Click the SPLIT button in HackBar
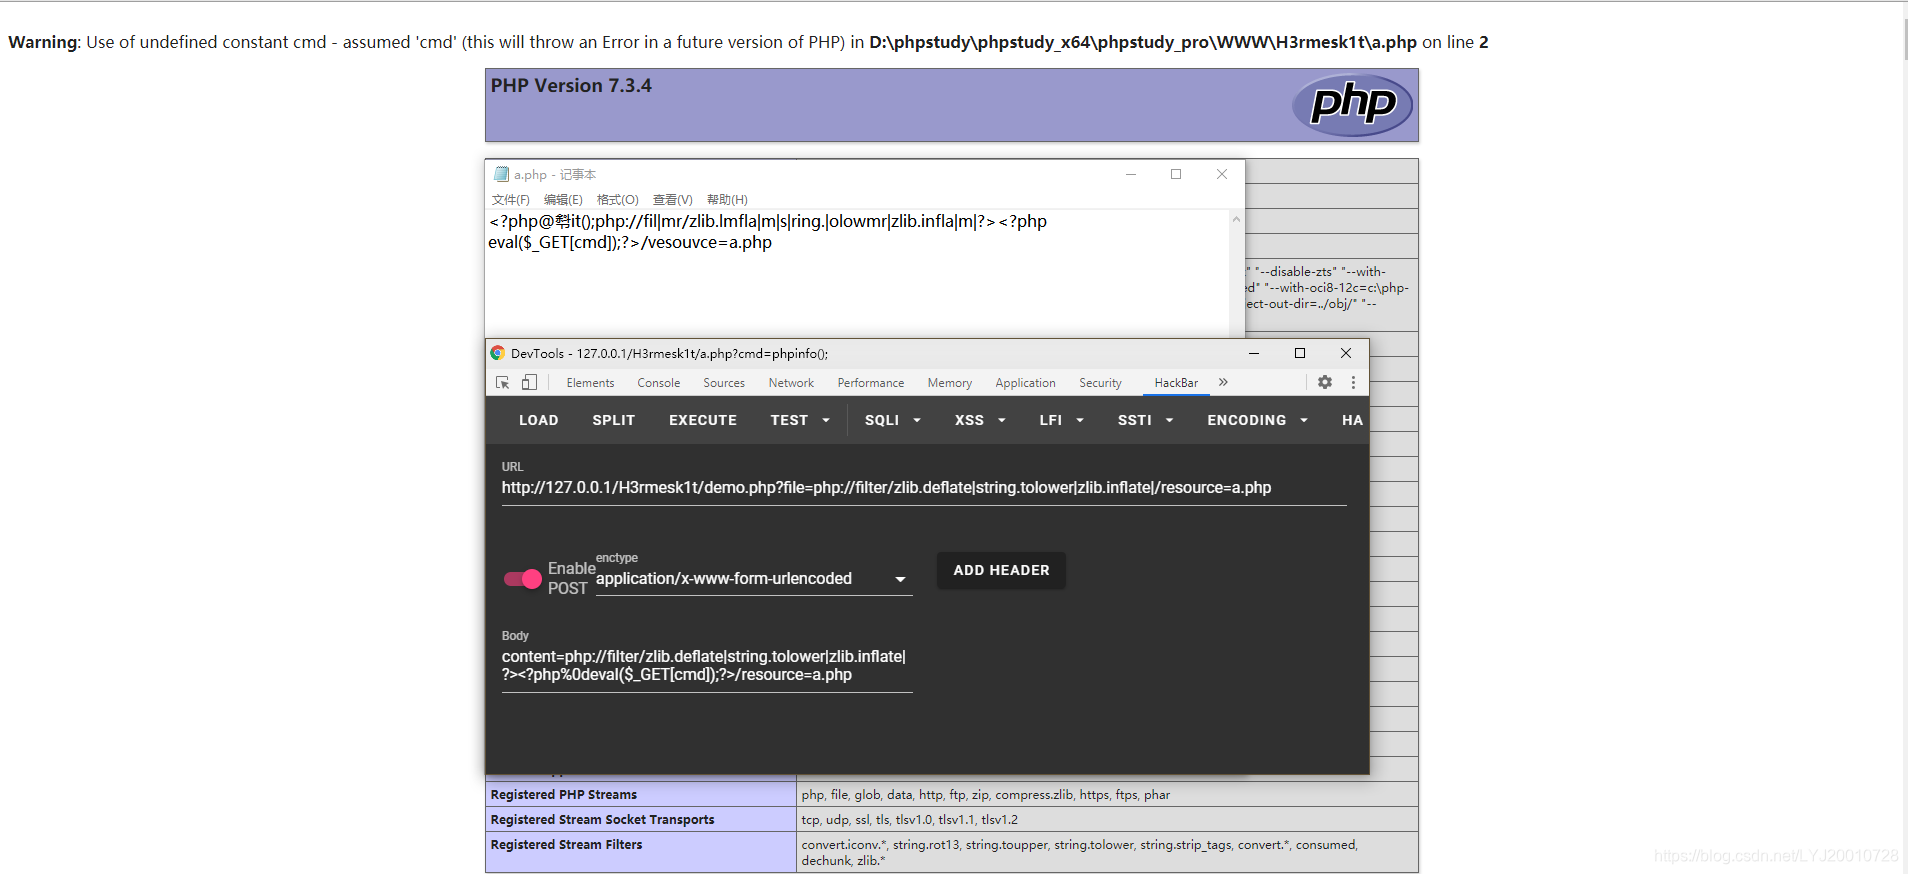Viewport: 1908px width, 874px height. [x=613, y=420]
